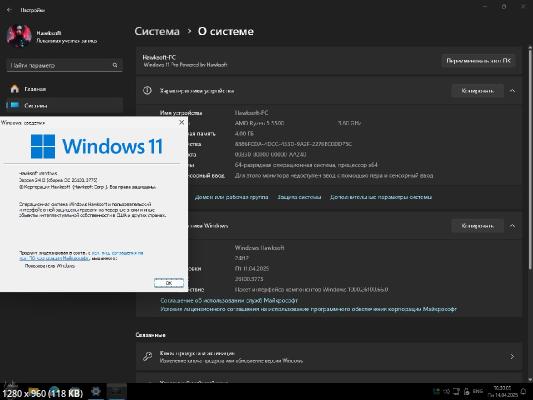Viewport: 533px width, 400px height.
Task: Select RAM value '4,00 ГБ'
Action: tap(244, 134)
